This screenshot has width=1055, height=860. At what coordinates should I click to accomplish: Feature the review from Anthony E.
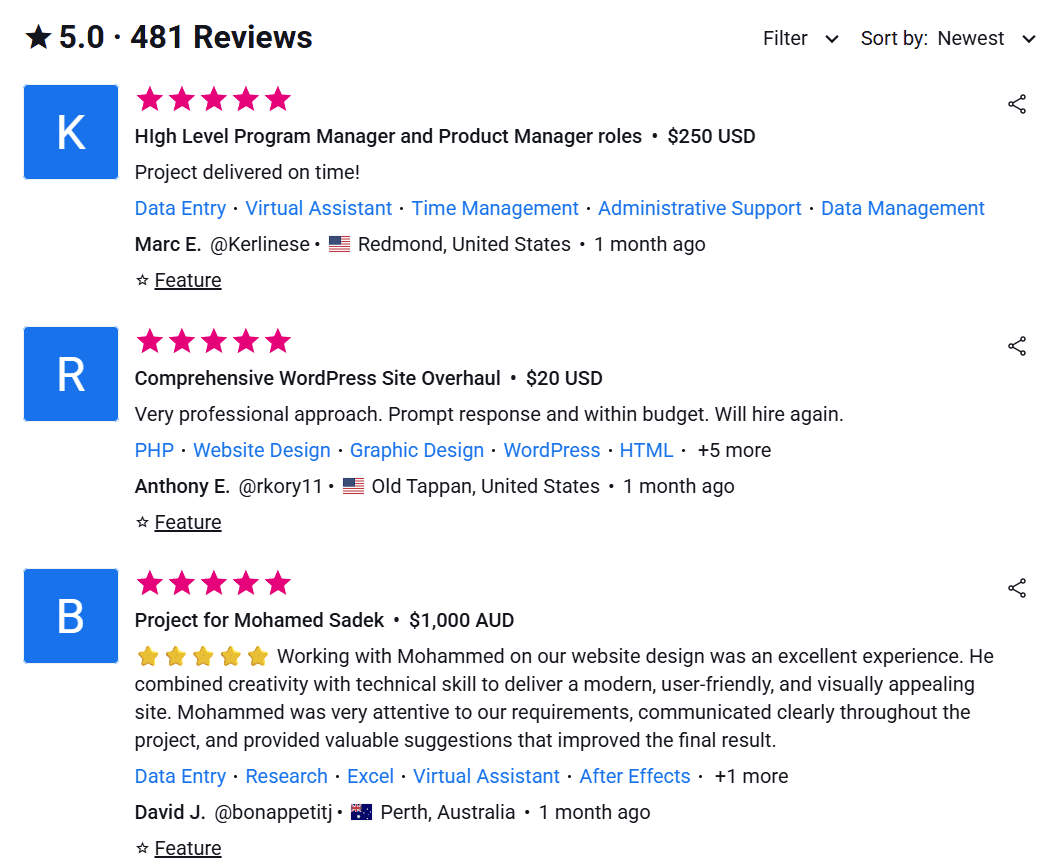click(x=187, y=522)
